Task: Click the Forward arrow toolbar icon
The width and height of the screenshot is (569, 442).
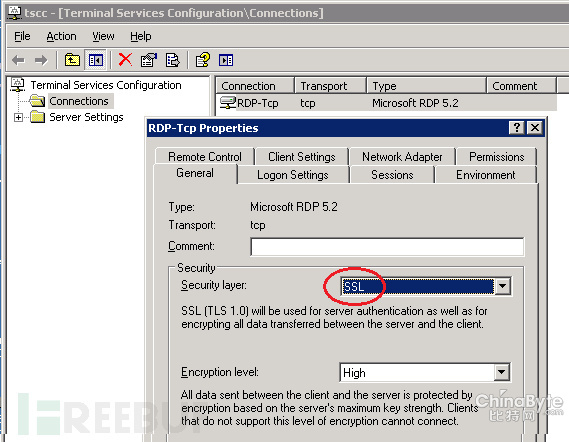Action: 41,60
